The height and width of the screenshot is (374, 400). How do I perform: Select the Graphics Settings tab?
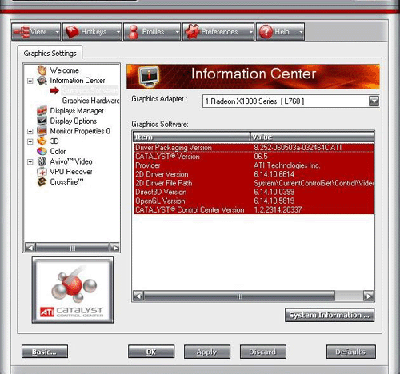pos(50,53)
